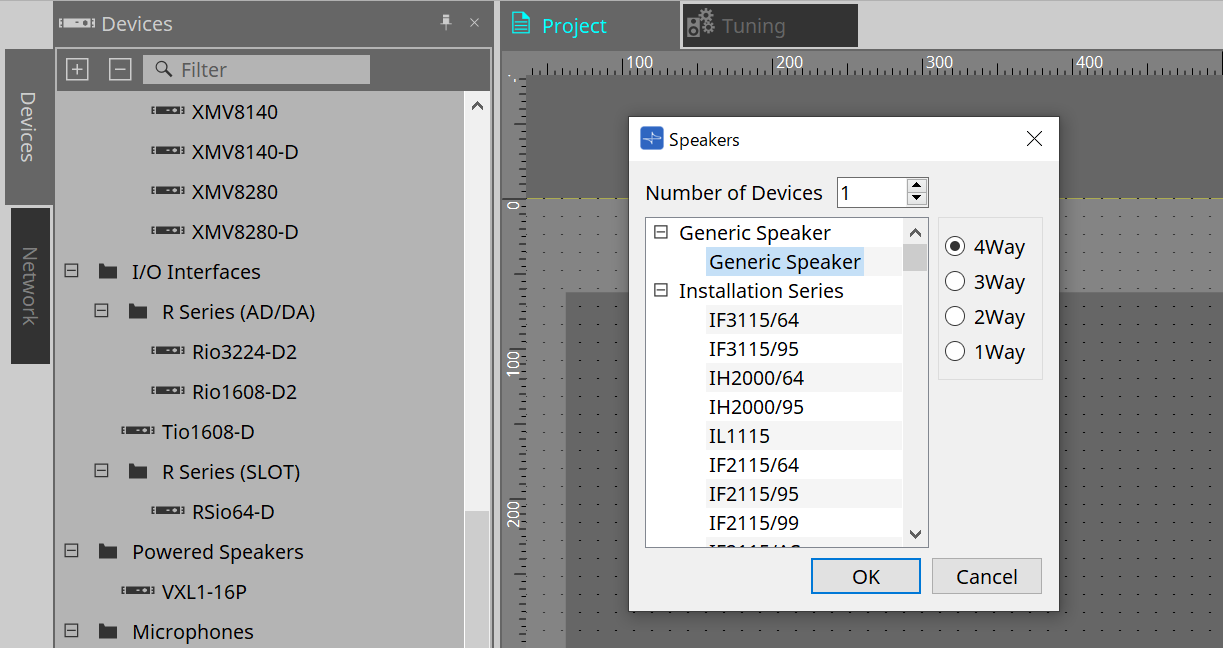Choose 1Way speaker configuration

pyautogui.click(x=955, y=351)
